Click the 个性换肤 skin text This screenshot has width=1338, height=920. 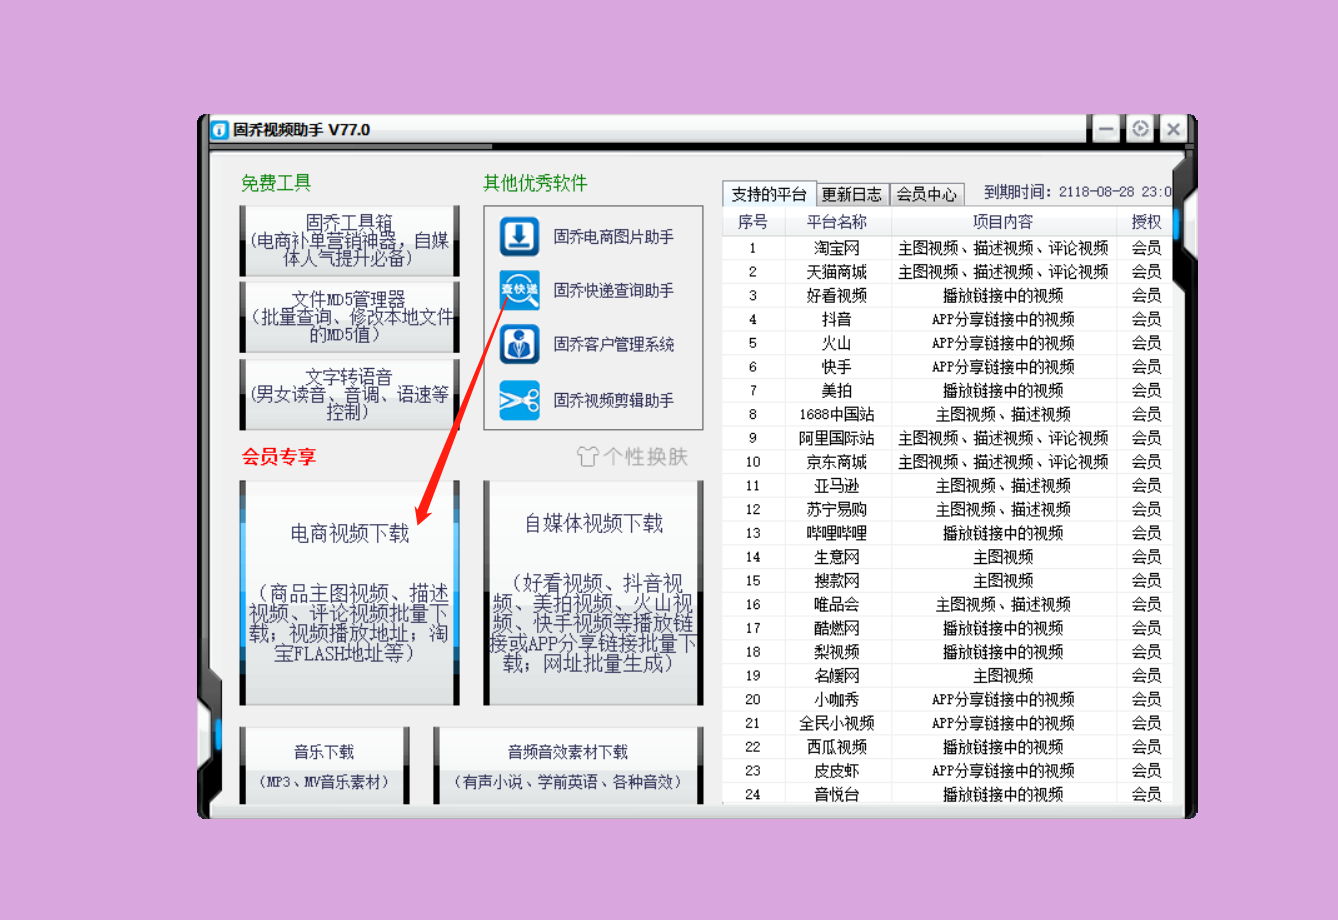(645, 457)
